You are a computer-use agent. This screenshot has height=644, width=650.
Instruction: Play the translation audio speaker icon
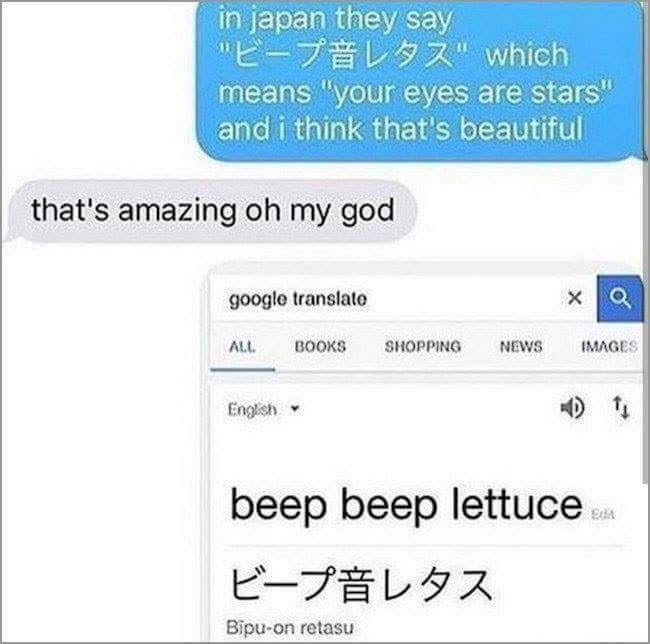click(572, 408)
